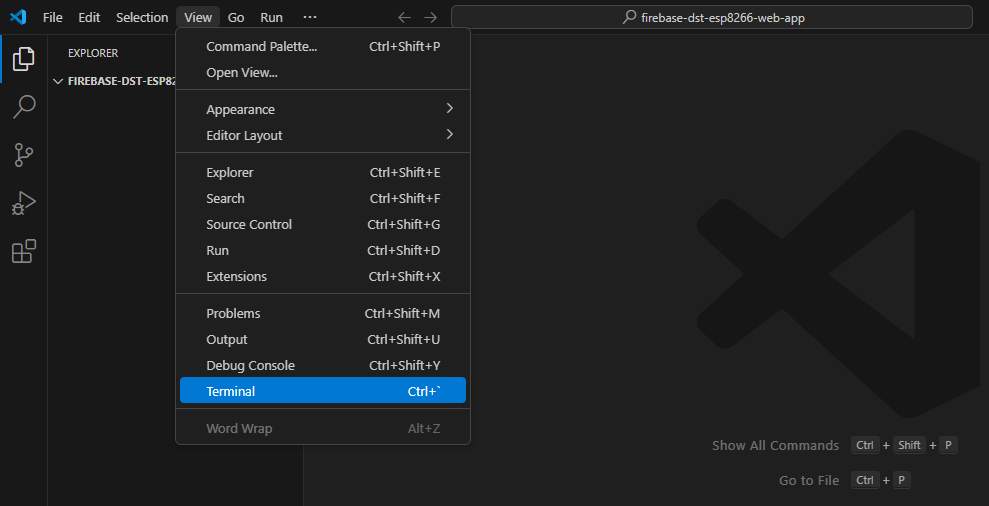Open the Explorer icon in activity bar
This screenshot has height=506, width=989.
[23, 59]
